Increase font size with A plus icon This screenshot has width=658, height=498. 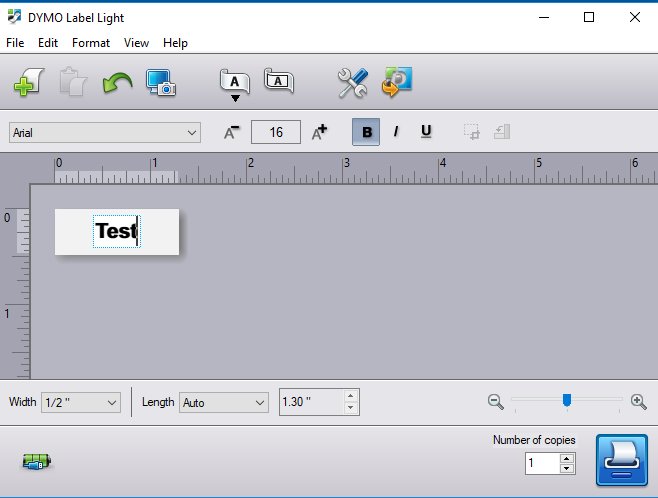[319, 132]
